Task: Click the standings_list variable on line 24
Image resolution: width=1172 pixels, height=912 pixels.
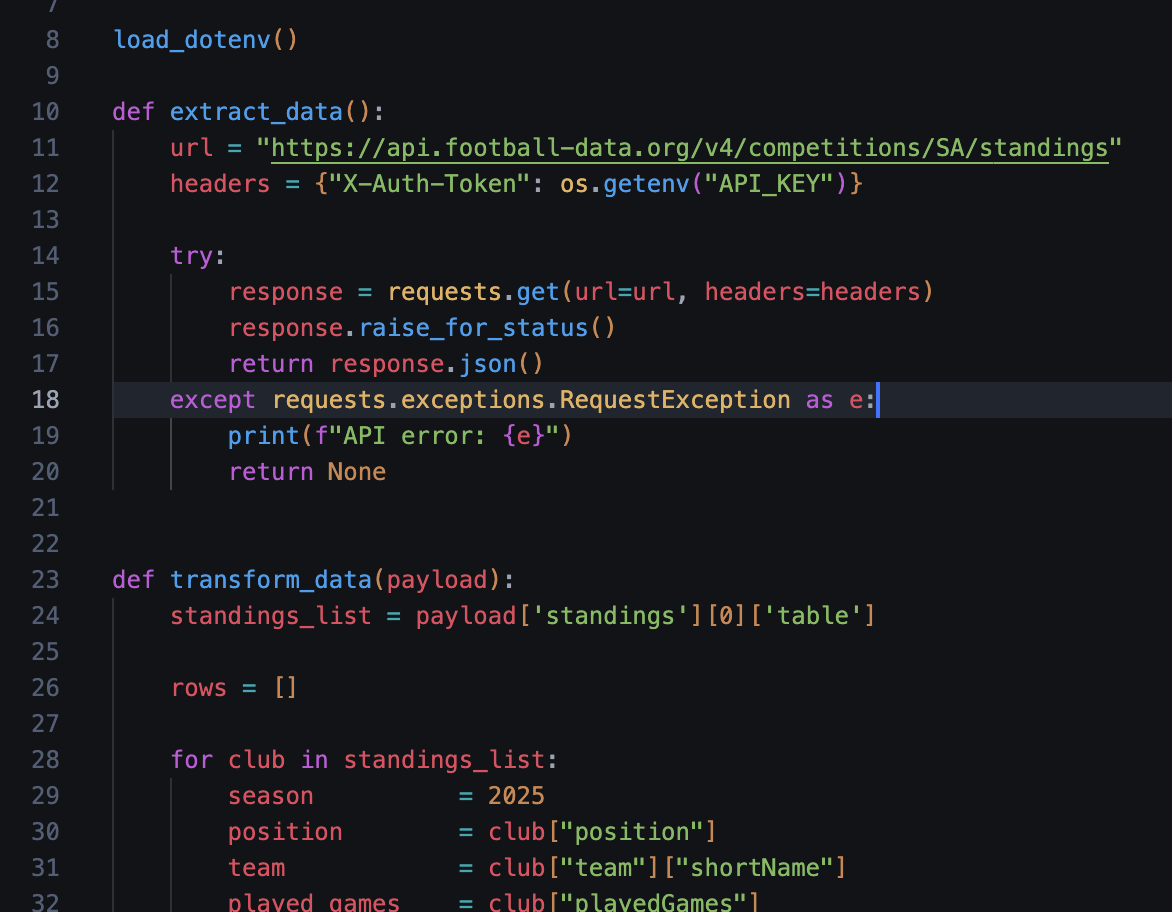Action: [x=270, y=615]
